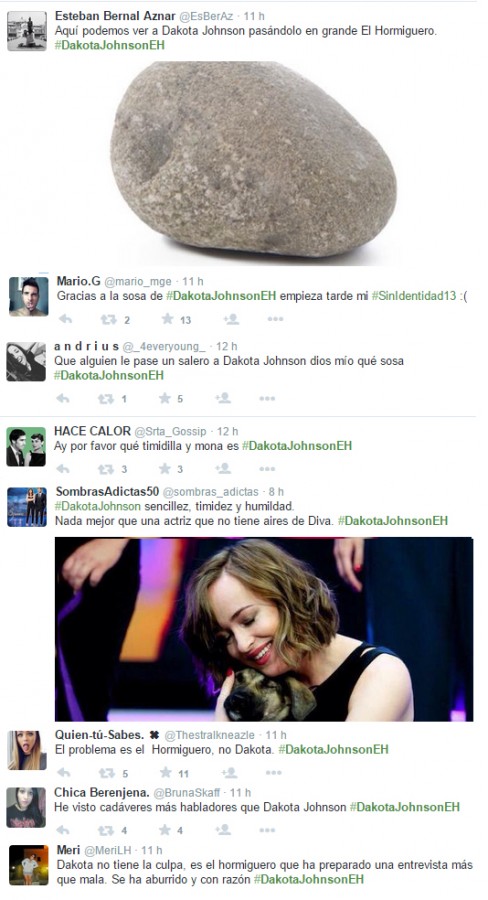
Task: Open Esteban Bernal Aznar's profile name
Action: (x=115, y=16)
